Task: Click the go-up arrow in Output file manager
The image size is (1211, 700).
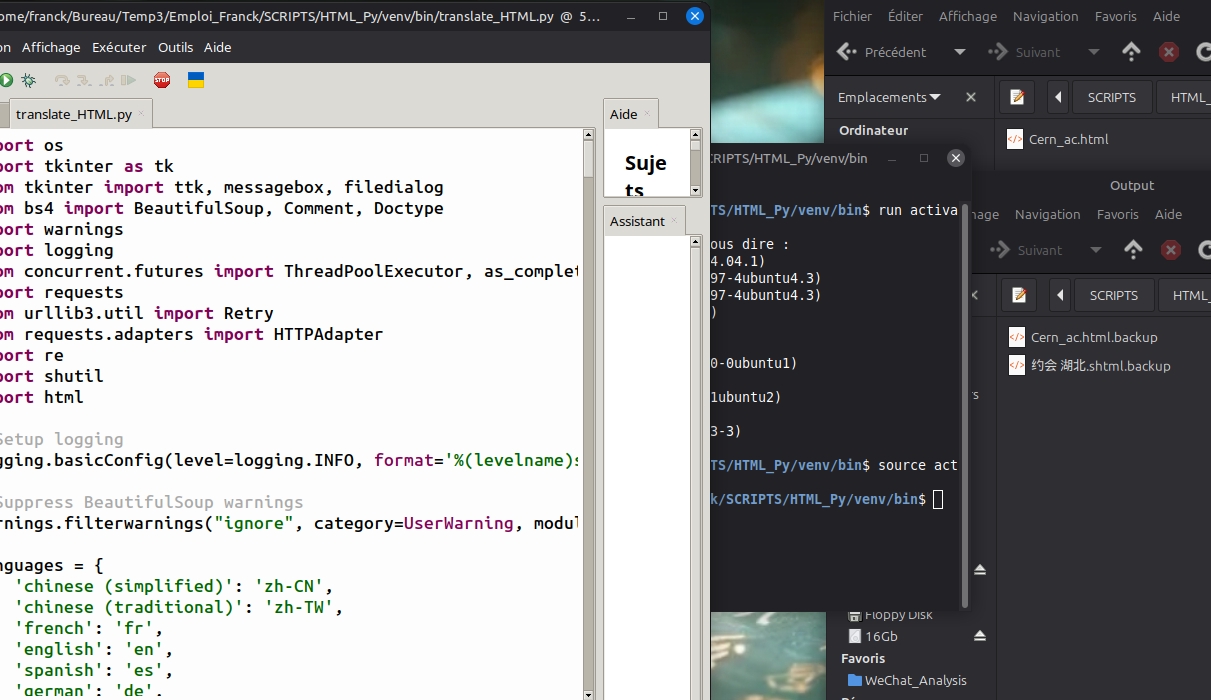Action: 1133,250
